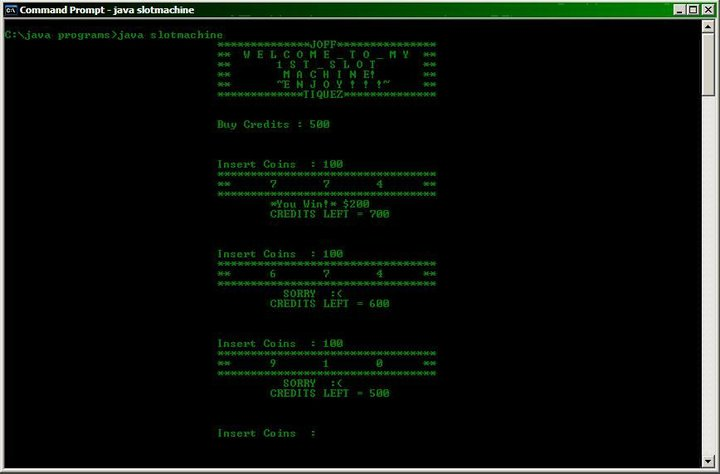Open the Command Prompt system menu icon

[x=11, y=10]
